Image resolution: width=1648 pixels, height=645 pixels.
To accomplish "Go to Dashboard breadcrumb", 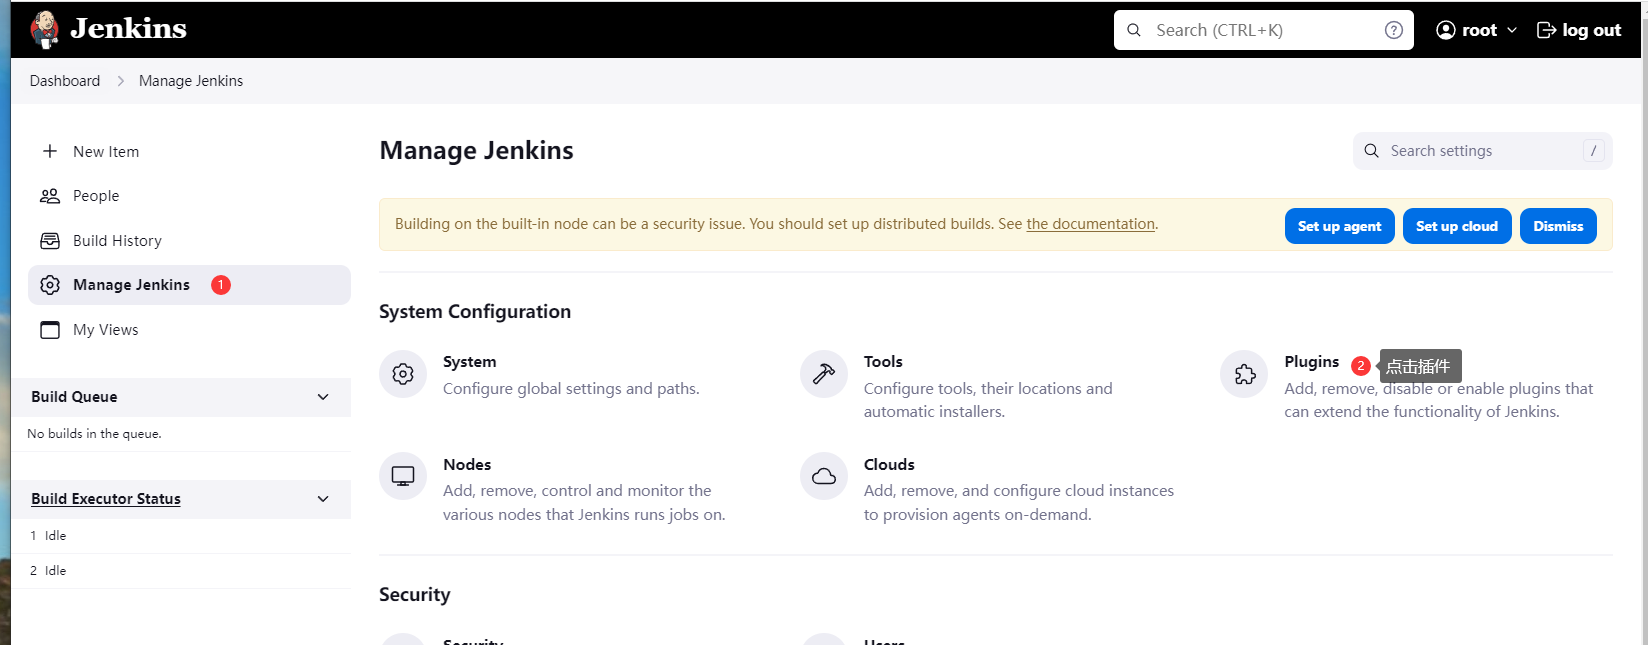I will point(65,81).
